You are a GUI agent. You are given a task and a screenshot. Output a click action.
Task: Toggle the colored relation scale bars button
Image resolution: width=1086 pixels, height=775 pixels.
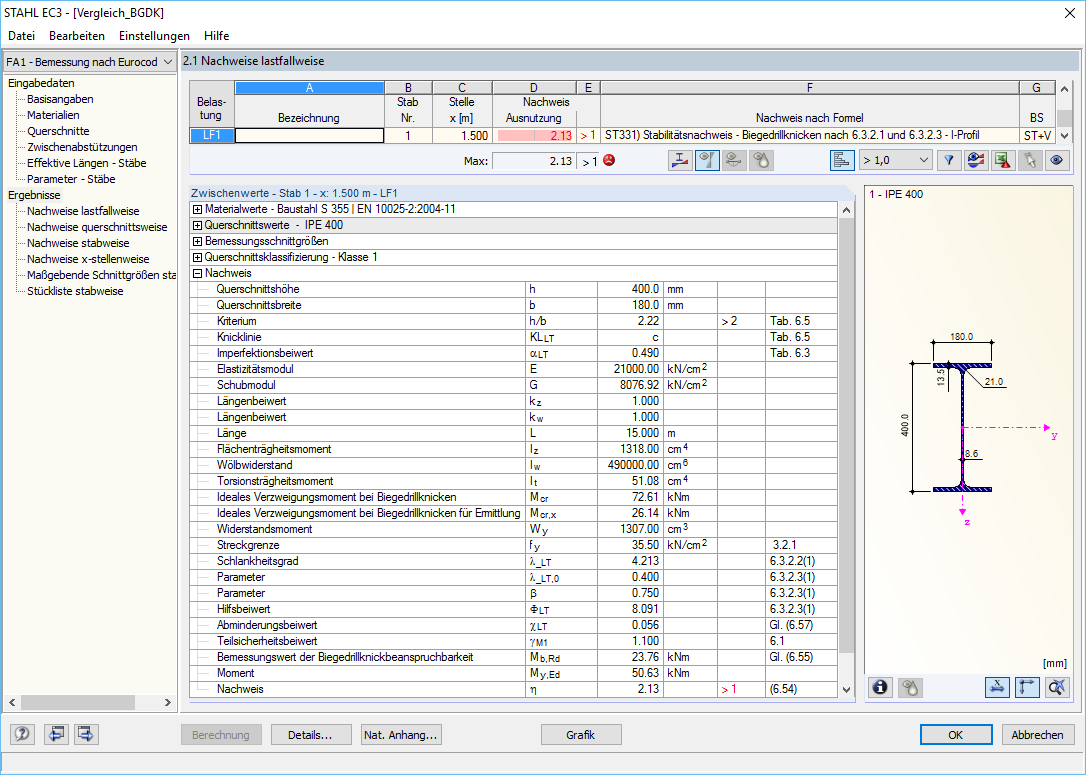(842, 161)
